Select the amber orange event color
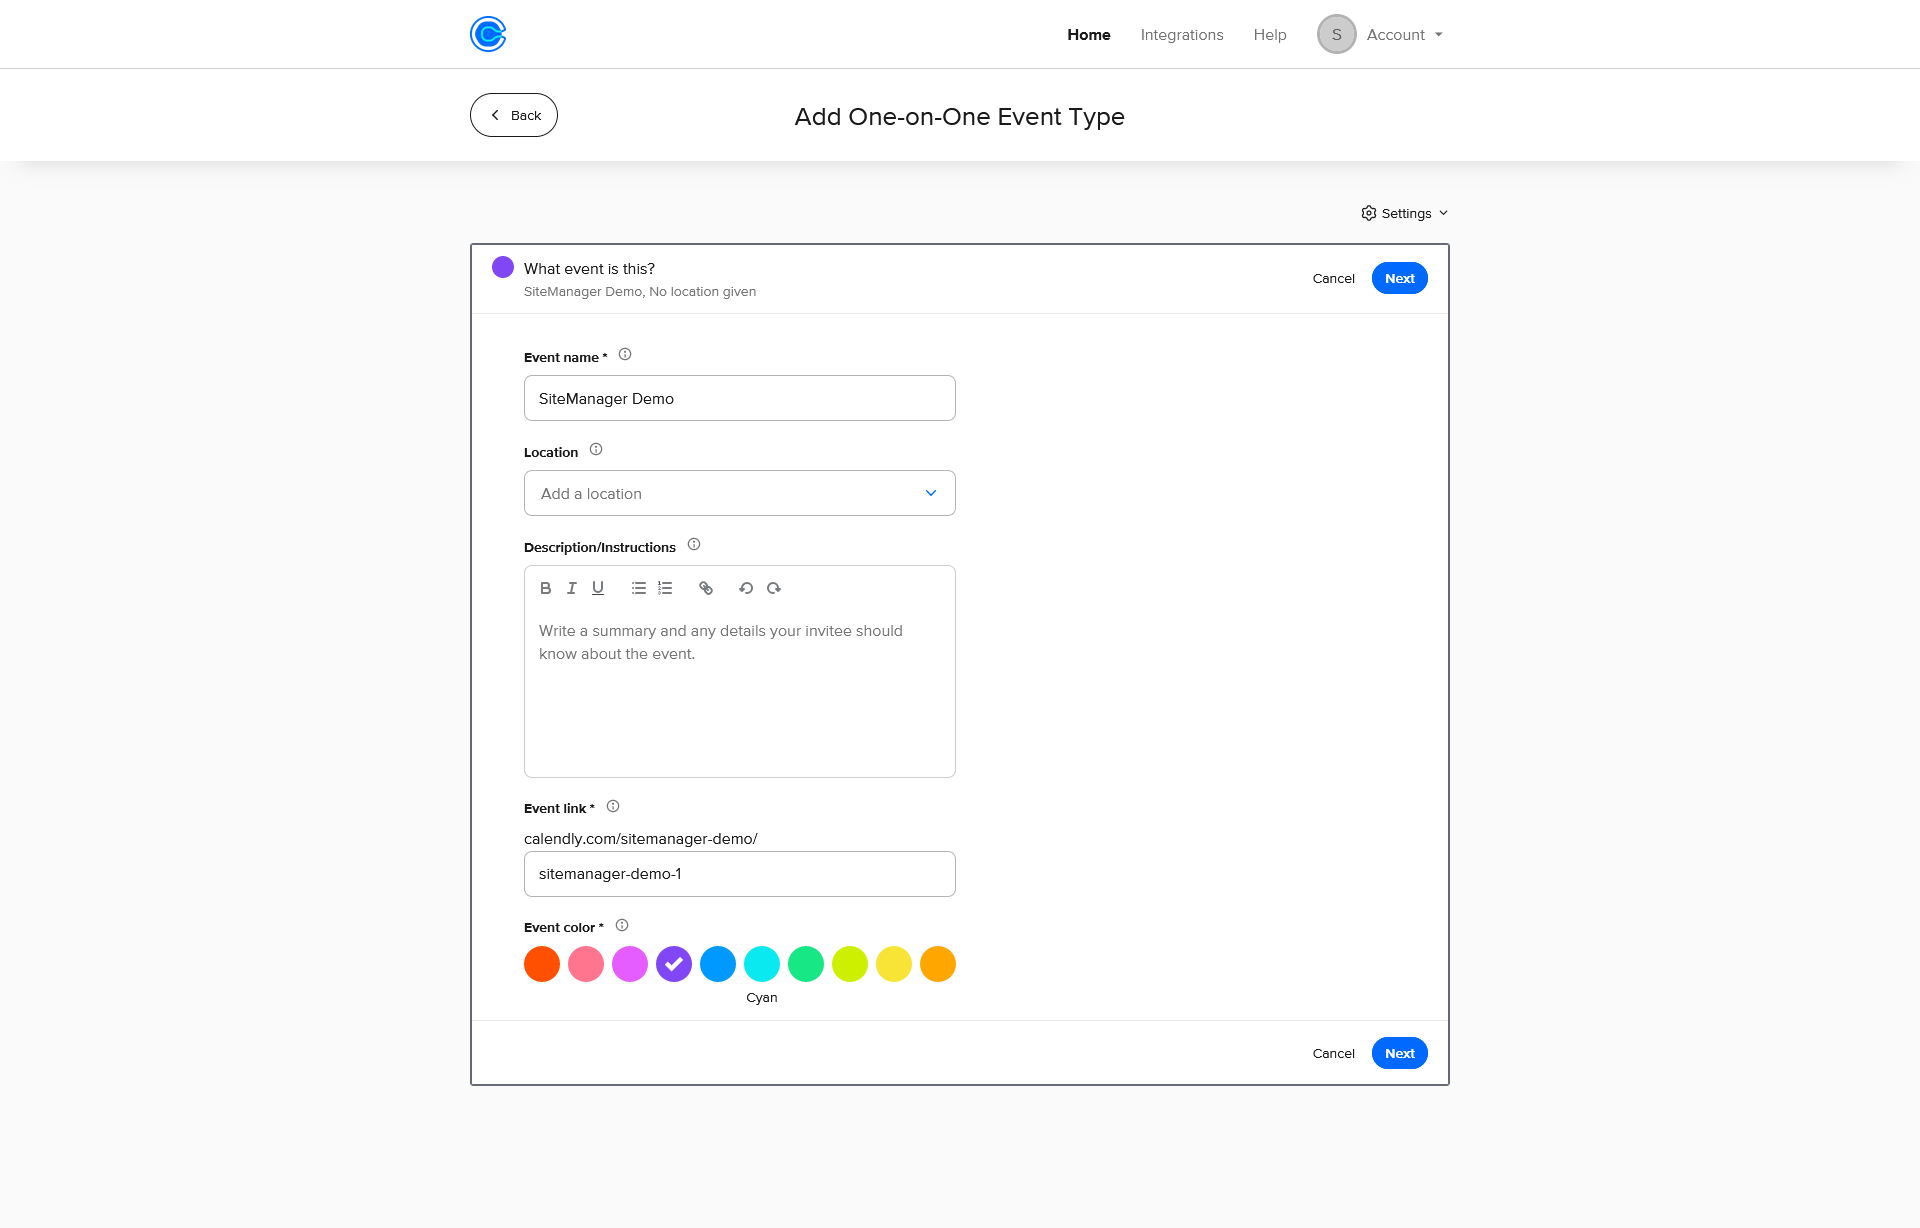 [x=938, y=964]
